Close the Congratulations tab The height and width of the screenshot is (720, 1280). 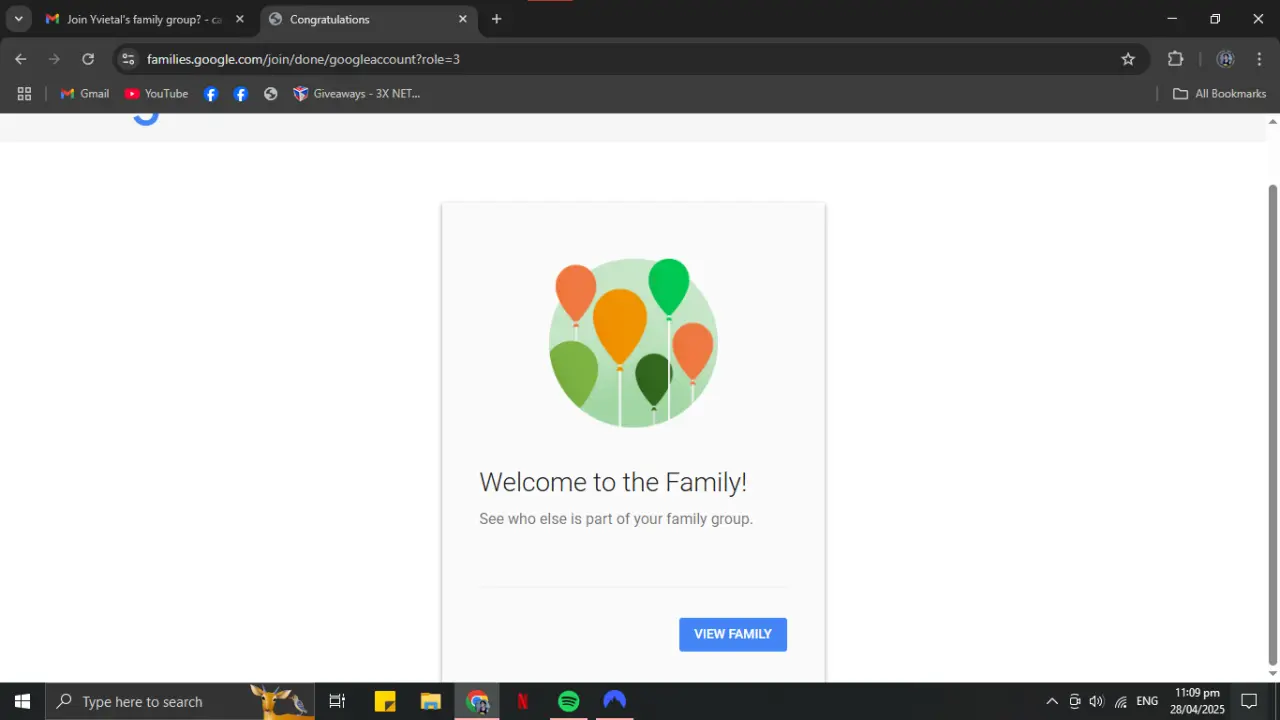[462, 19]
